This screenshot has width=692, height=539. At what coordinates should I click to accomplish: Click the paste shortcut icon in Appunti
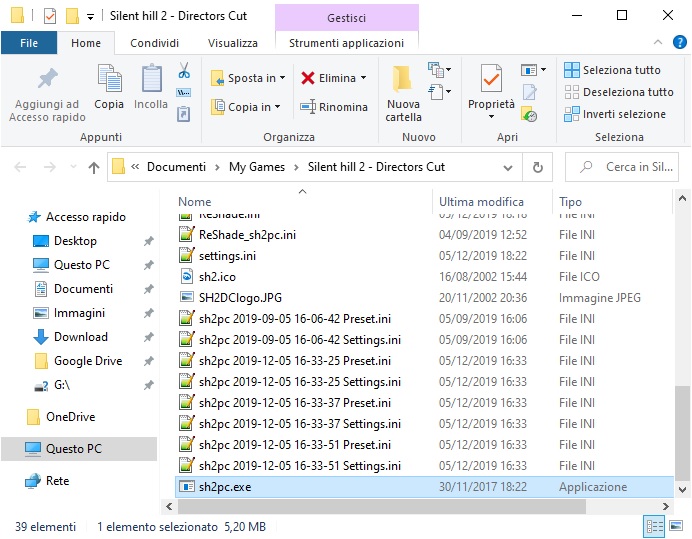[x=184, y=114]
